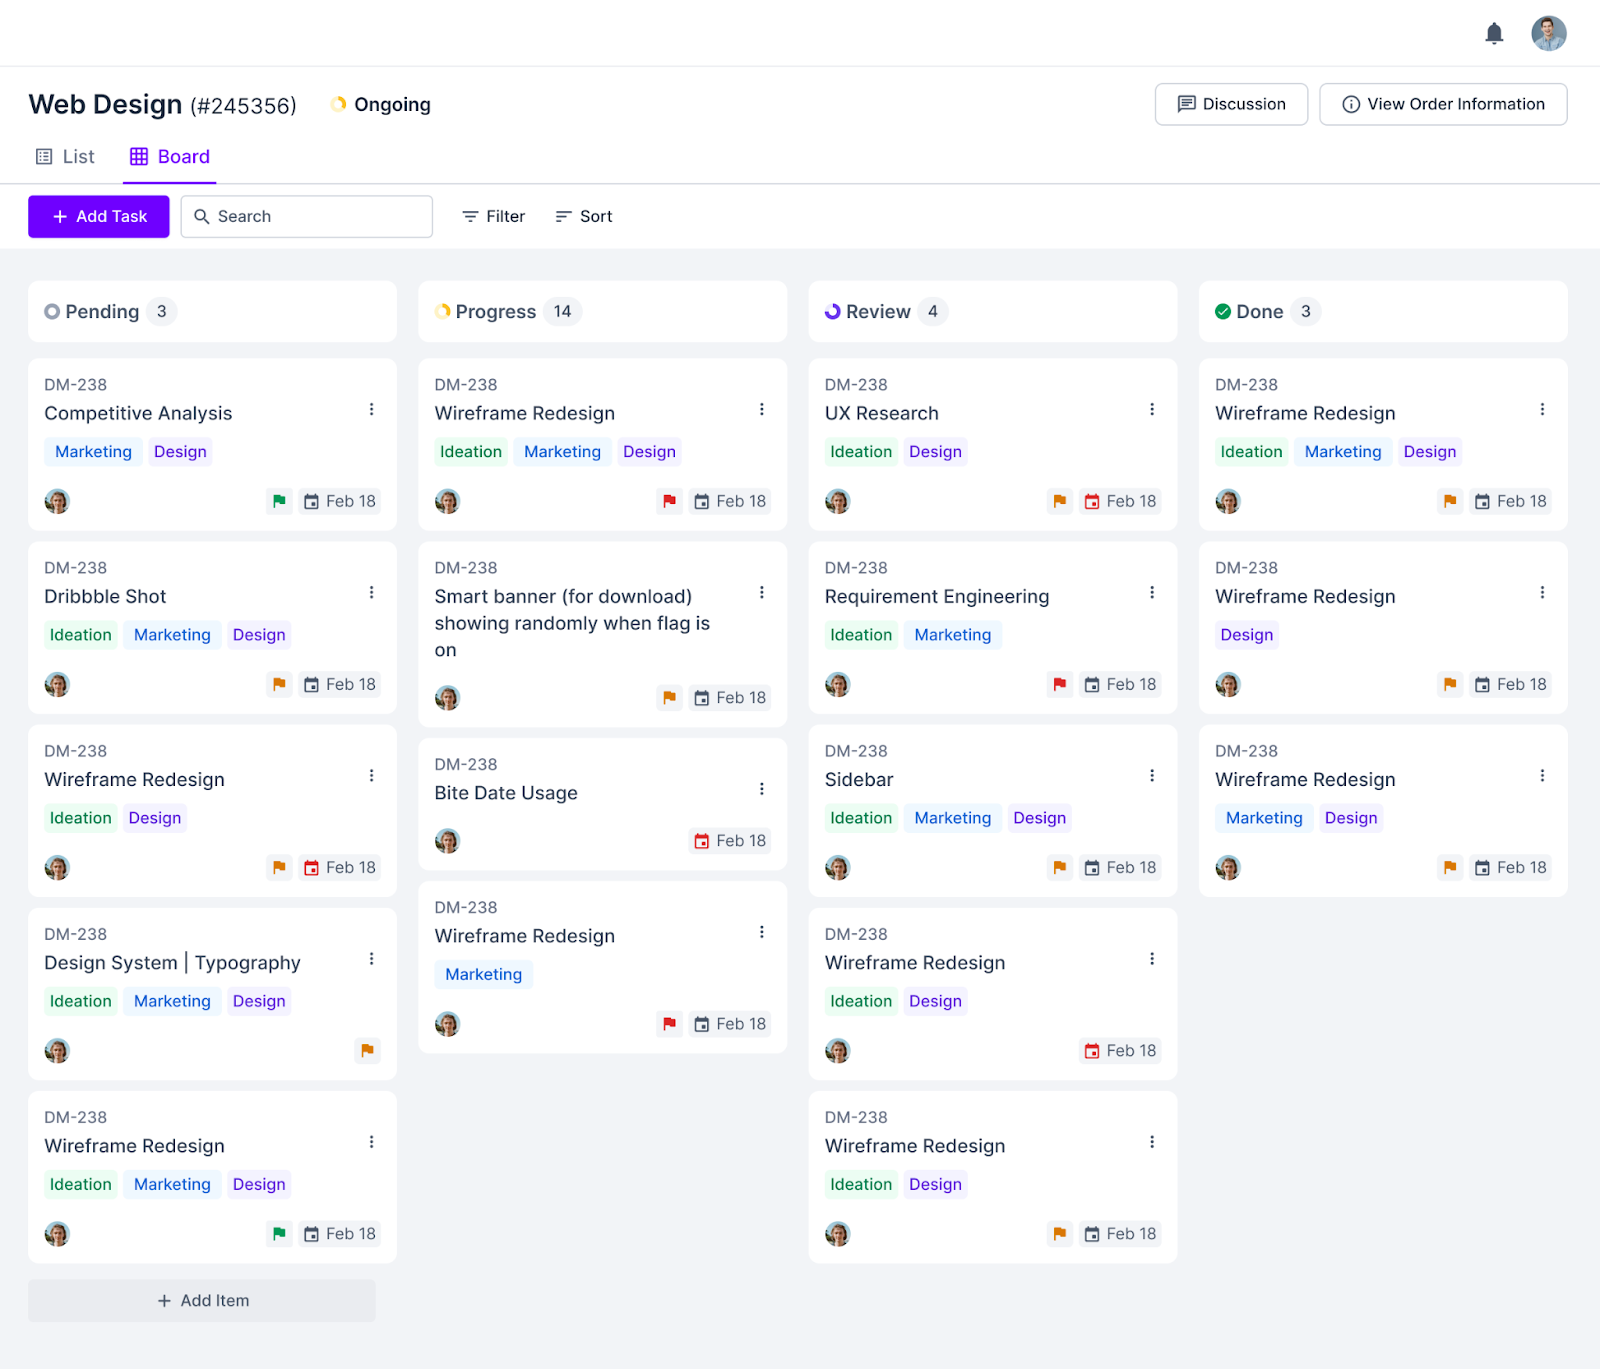Open the notification bell icon
Screen dimensions: 1600x1369
1495,33
